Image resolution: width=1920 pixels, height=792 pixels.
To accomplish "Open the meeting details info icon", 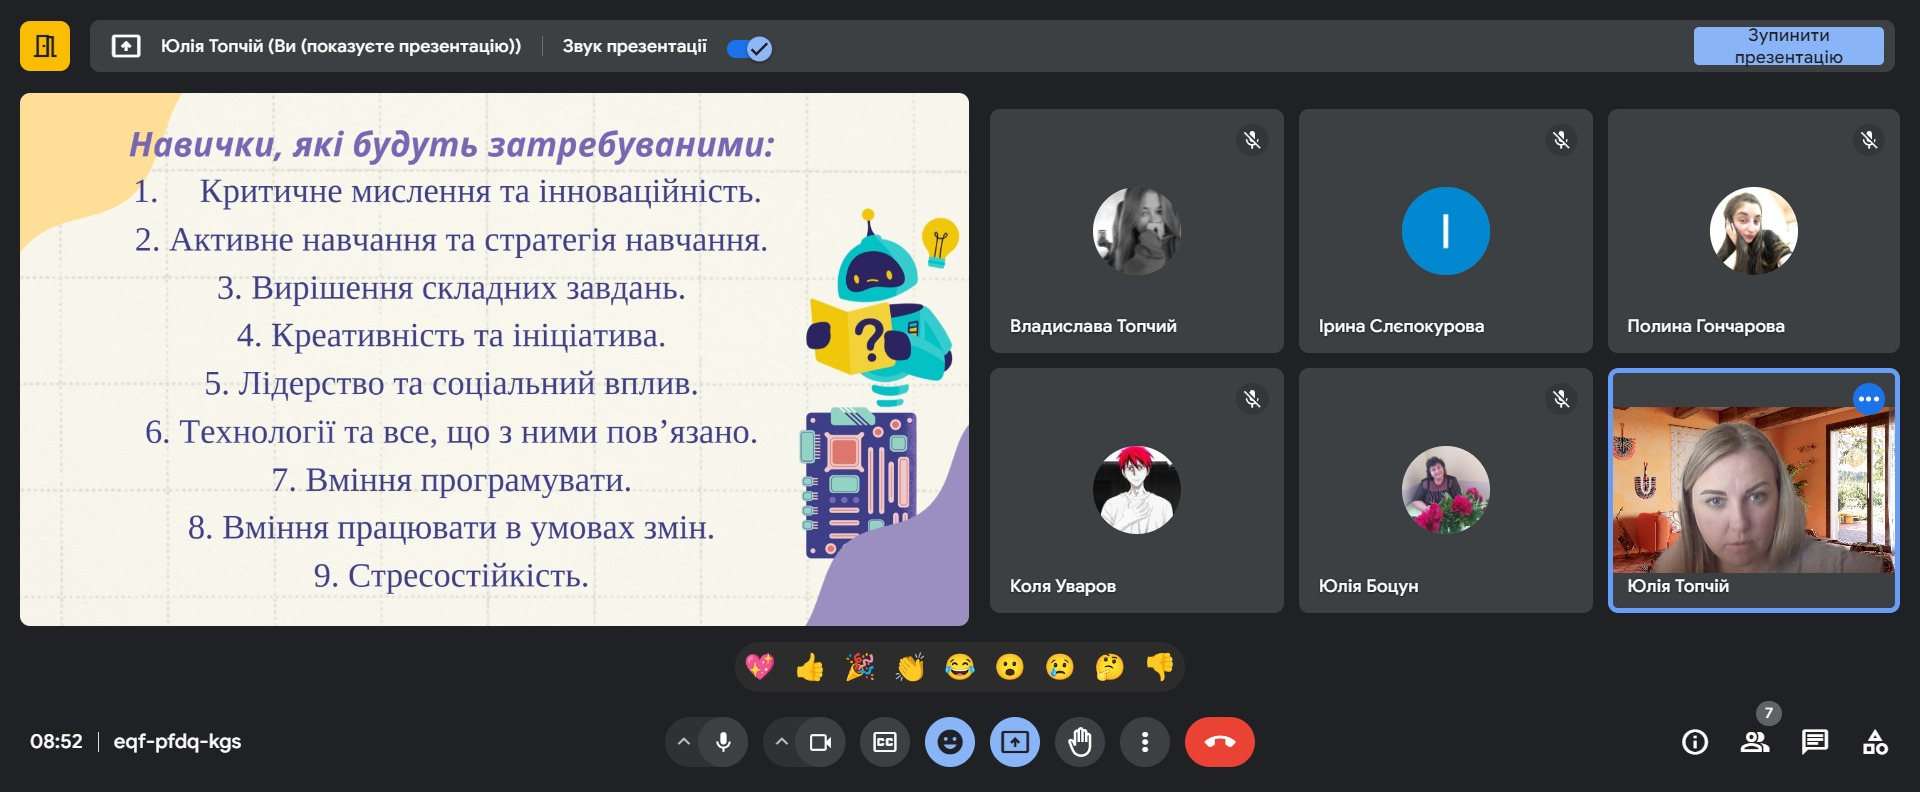I will click(1695, 742).
